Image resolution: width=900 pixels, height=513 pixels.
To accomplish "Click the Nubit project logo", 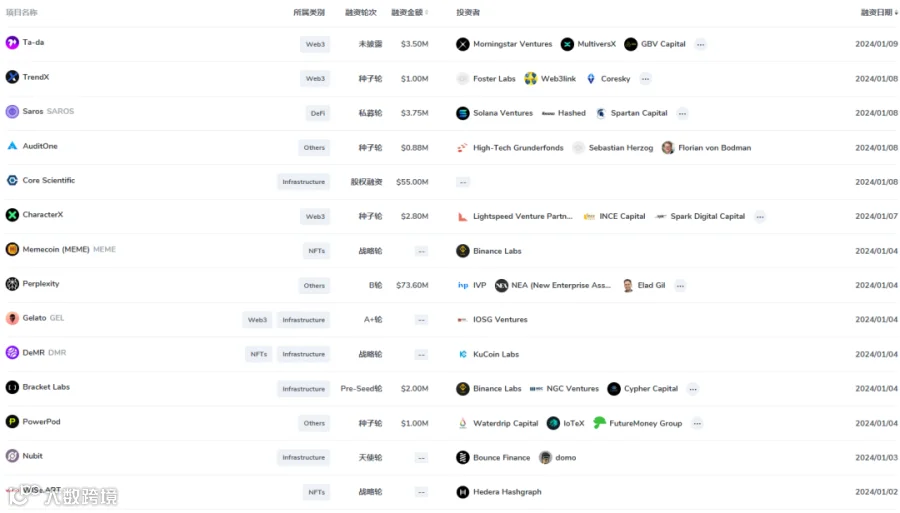I will point(12,456).
